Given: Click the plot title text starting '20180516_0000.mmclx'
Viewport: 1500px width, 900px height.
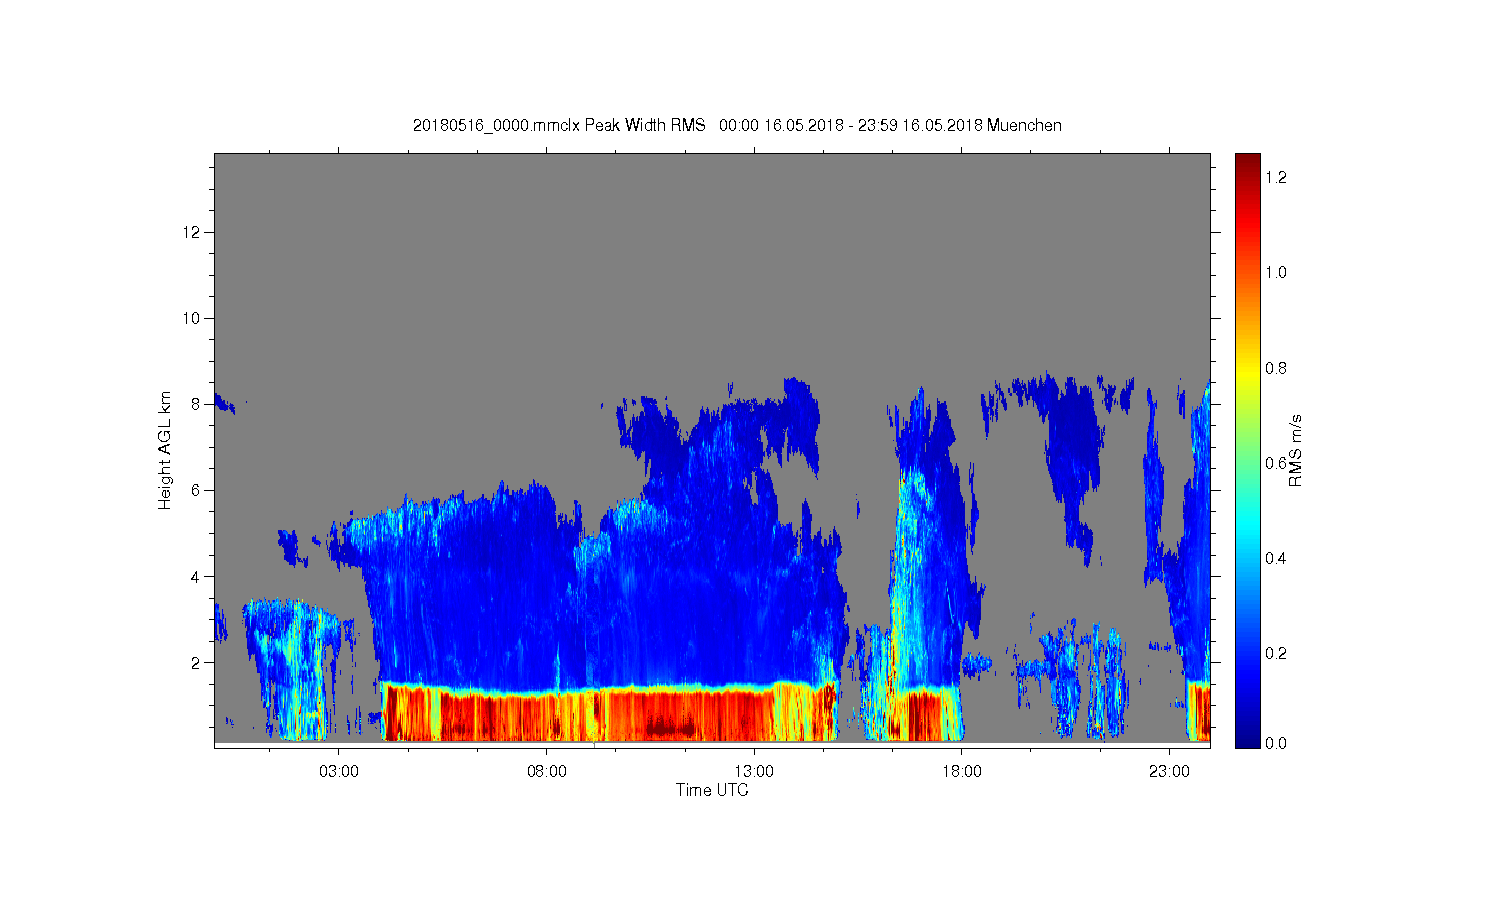Looking at the screenshot, I should (x=737, y=125).
